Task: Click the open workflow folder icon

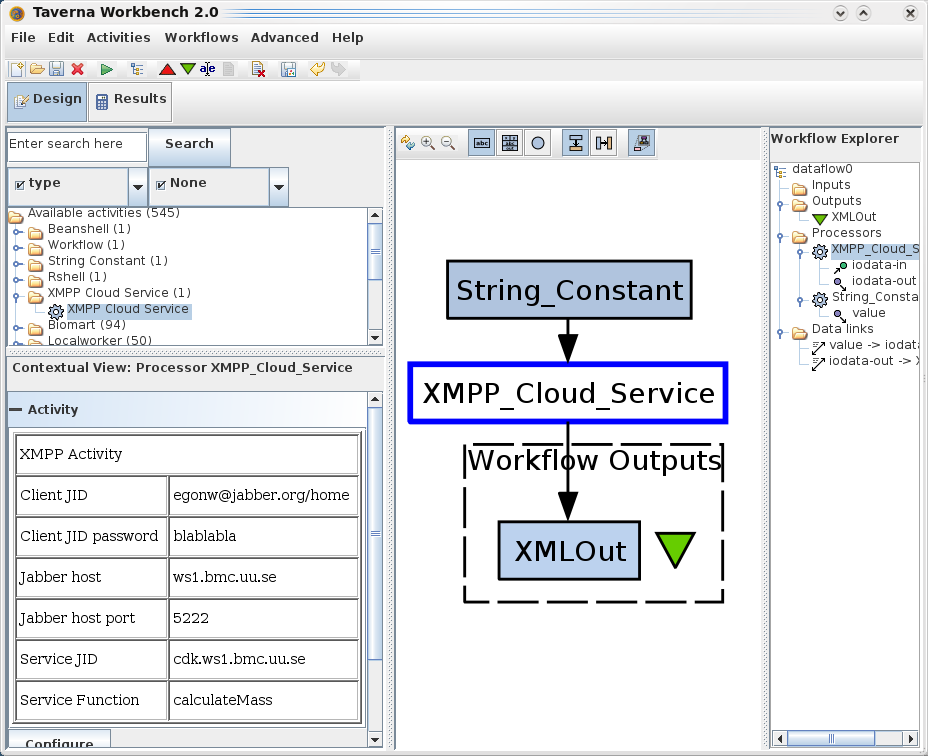Action: (x=37, y=69)
